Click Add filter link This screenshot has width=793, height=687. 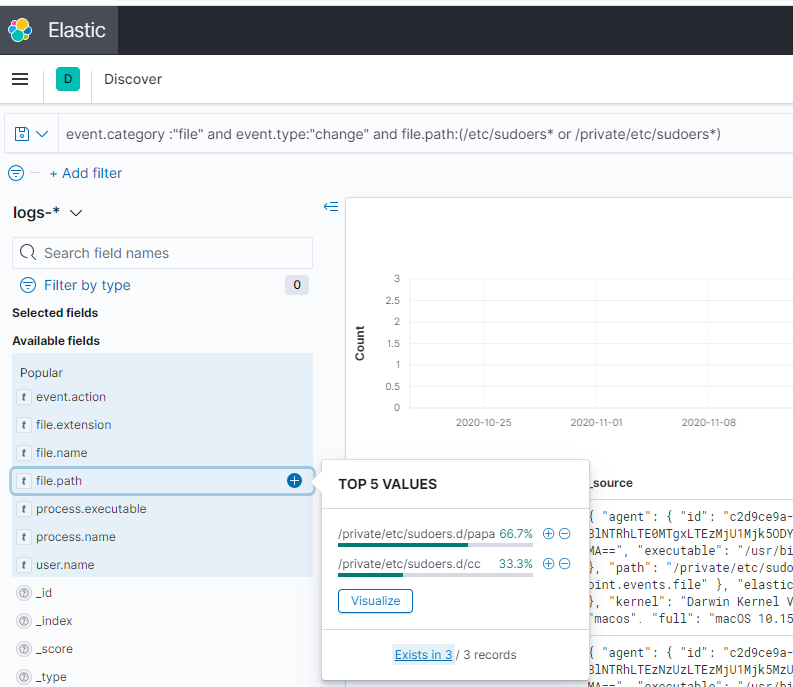tap(85, 173)
